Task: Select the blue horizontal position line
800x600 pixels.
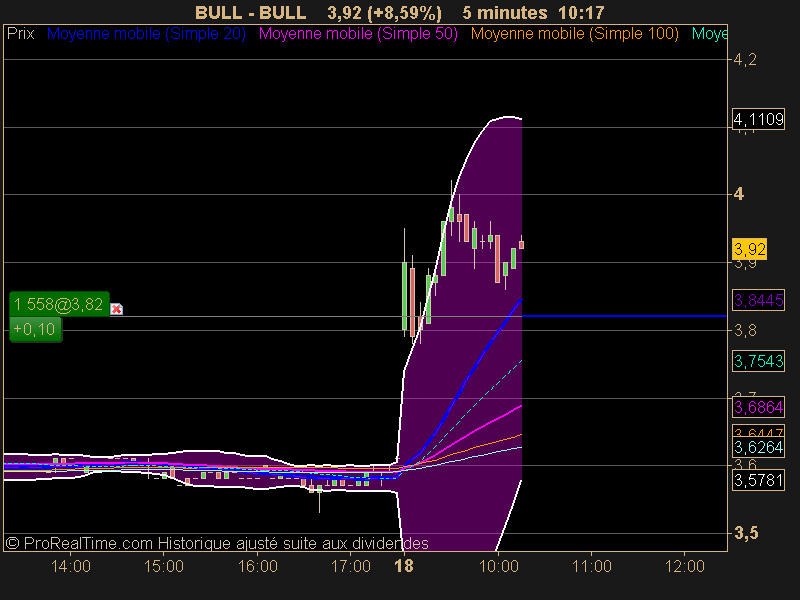Action: [624, 316]
